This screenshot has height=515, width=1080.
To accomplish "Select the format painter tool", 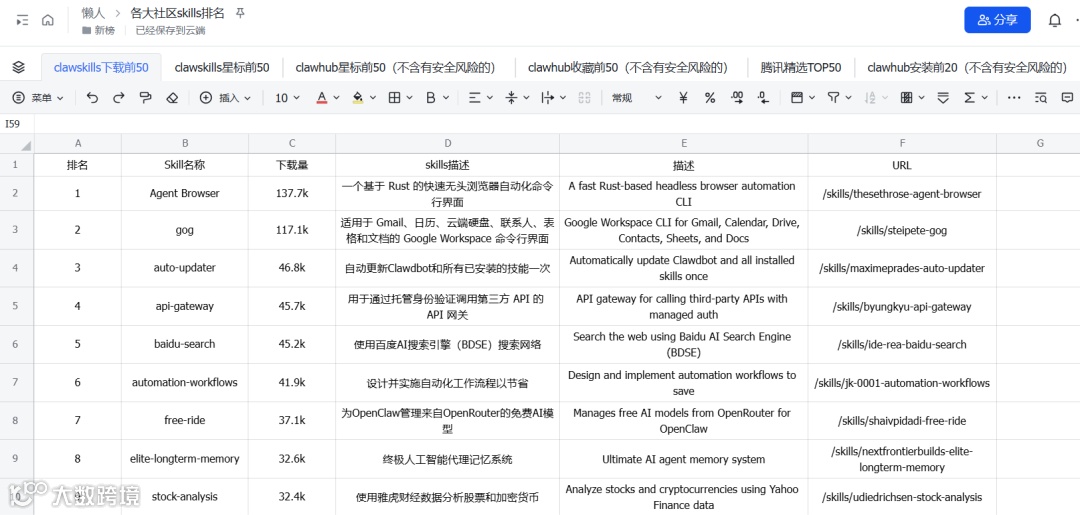I will click(x=145, y=98).
